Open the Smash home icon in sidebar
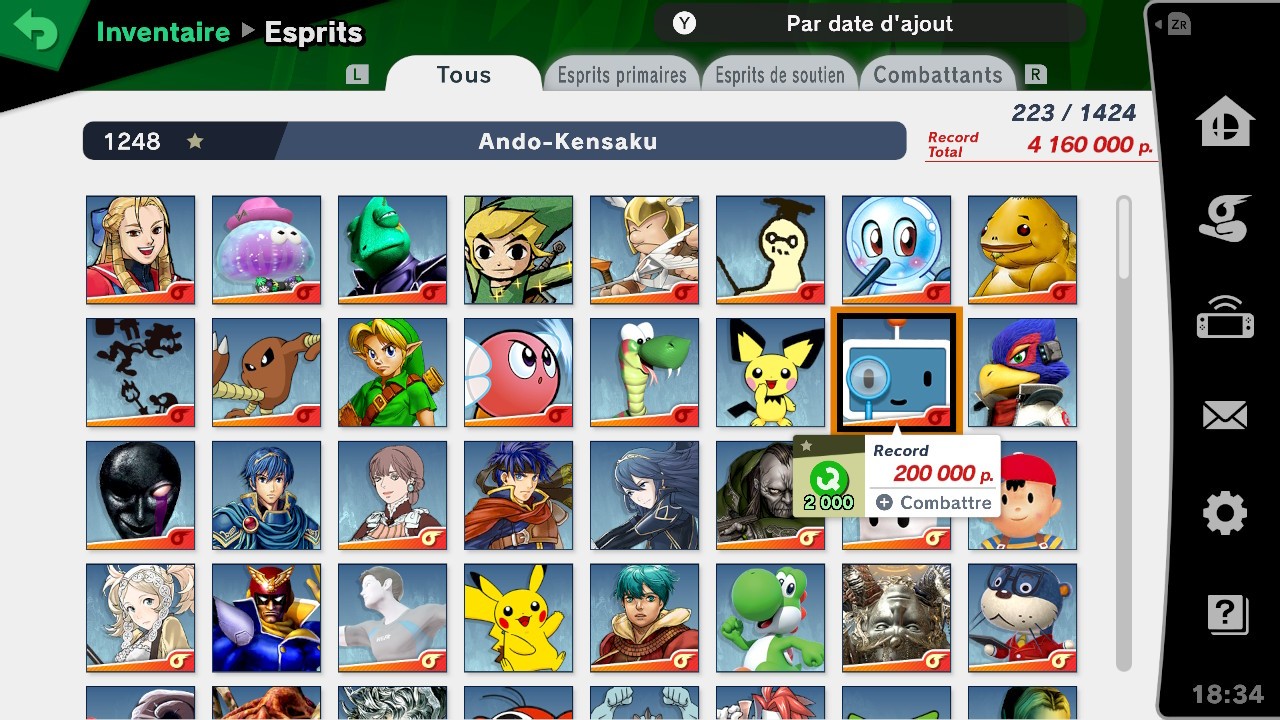 click(1225, 122)
